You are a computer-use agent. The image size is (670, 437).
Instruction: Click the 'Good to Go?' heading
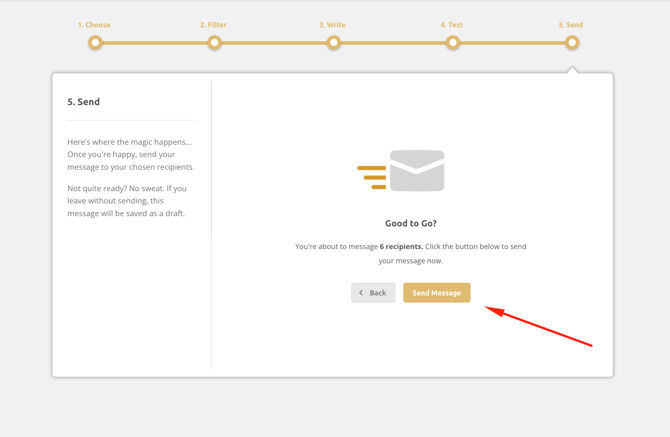[x=411, y=224]
